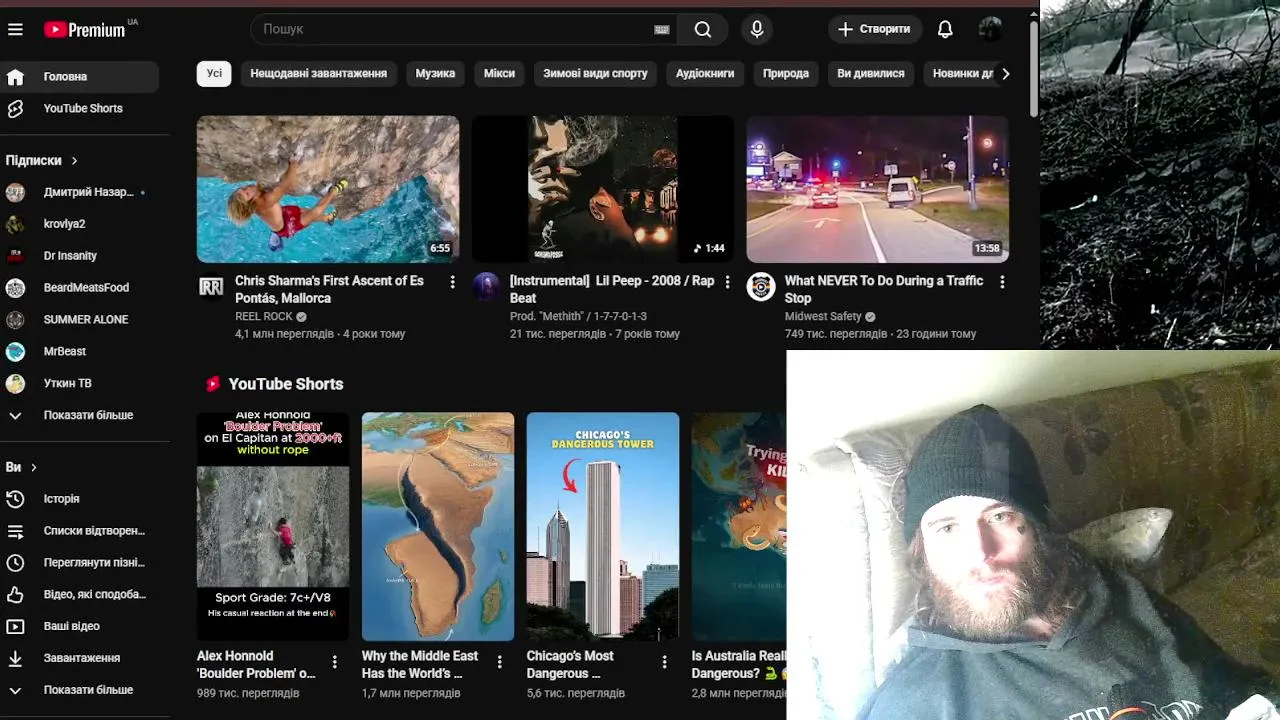Open Історія watch history

click(80, 499)
